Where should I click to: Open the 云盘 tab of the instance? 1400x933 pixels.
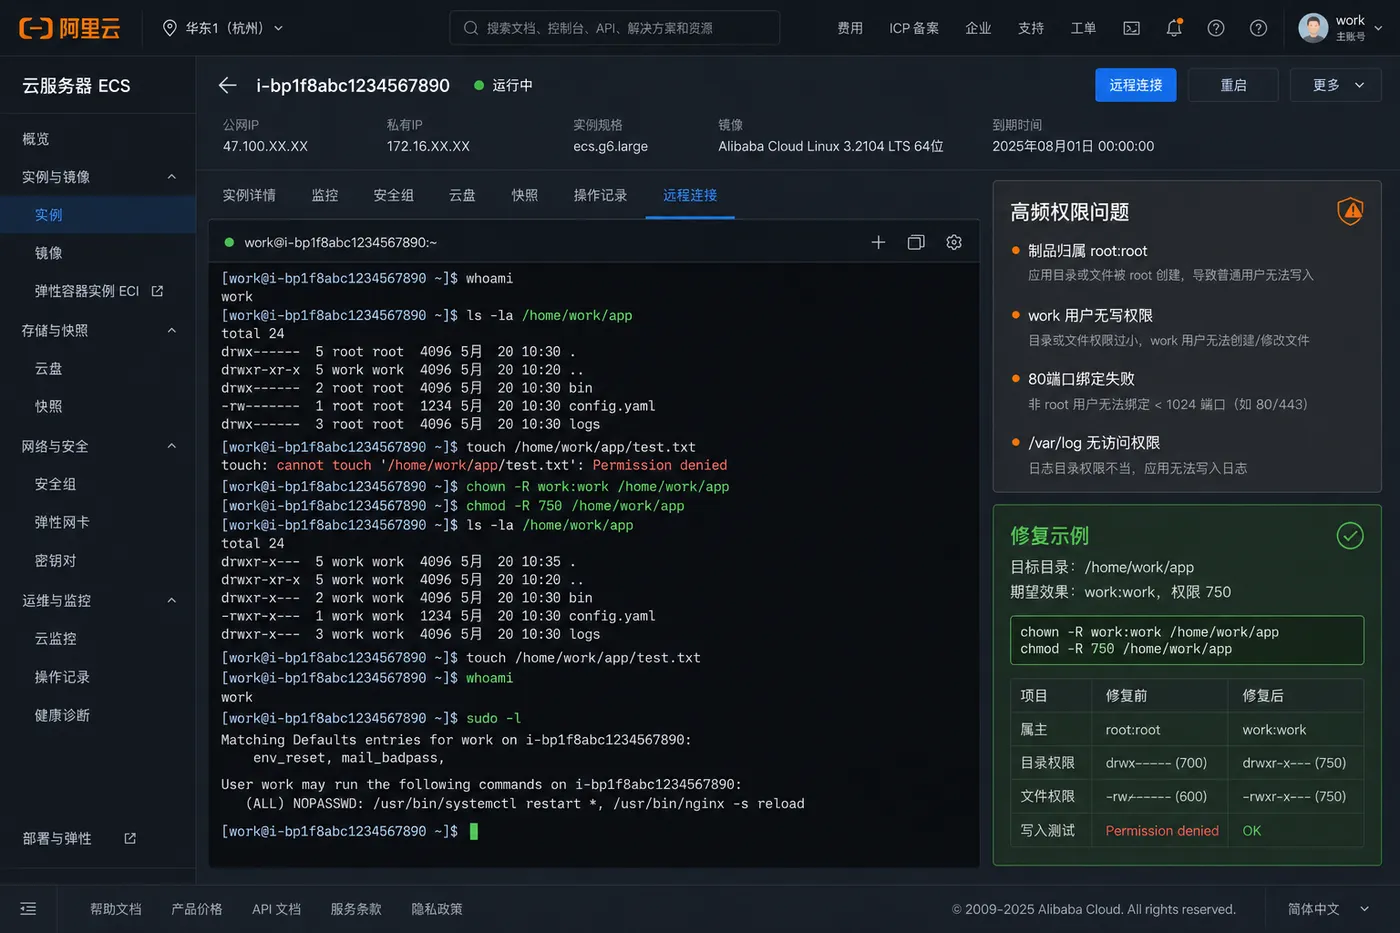coord(462,195)
